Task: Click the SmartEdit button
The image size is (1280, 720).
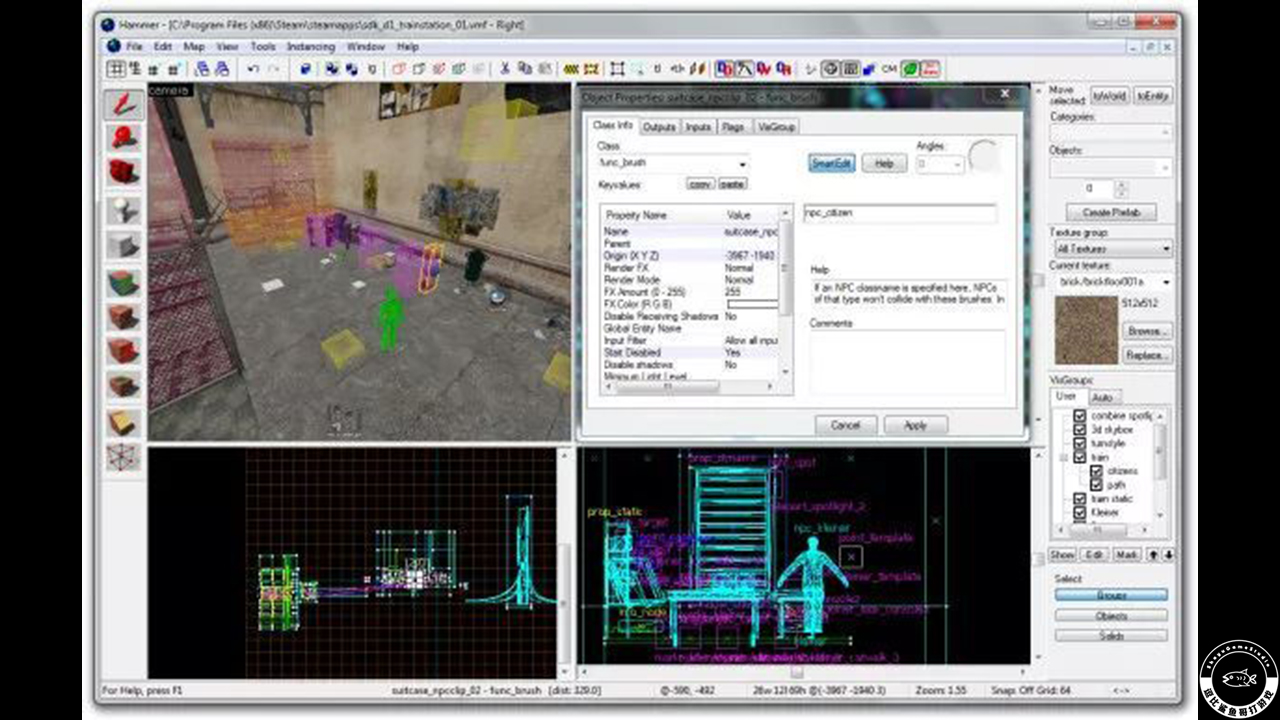Action: [831, 164]
